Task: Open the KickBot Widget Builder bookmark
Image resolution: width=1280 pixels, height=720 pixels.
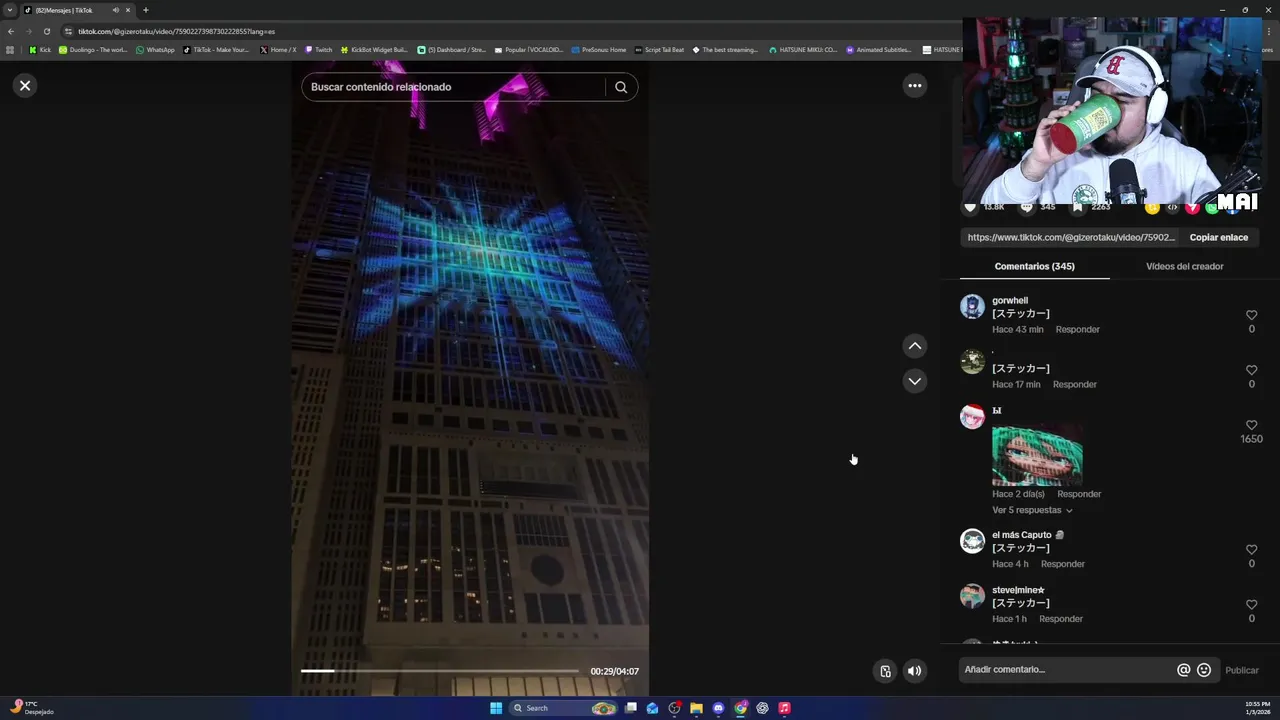Action: click(x=374, y=50)
